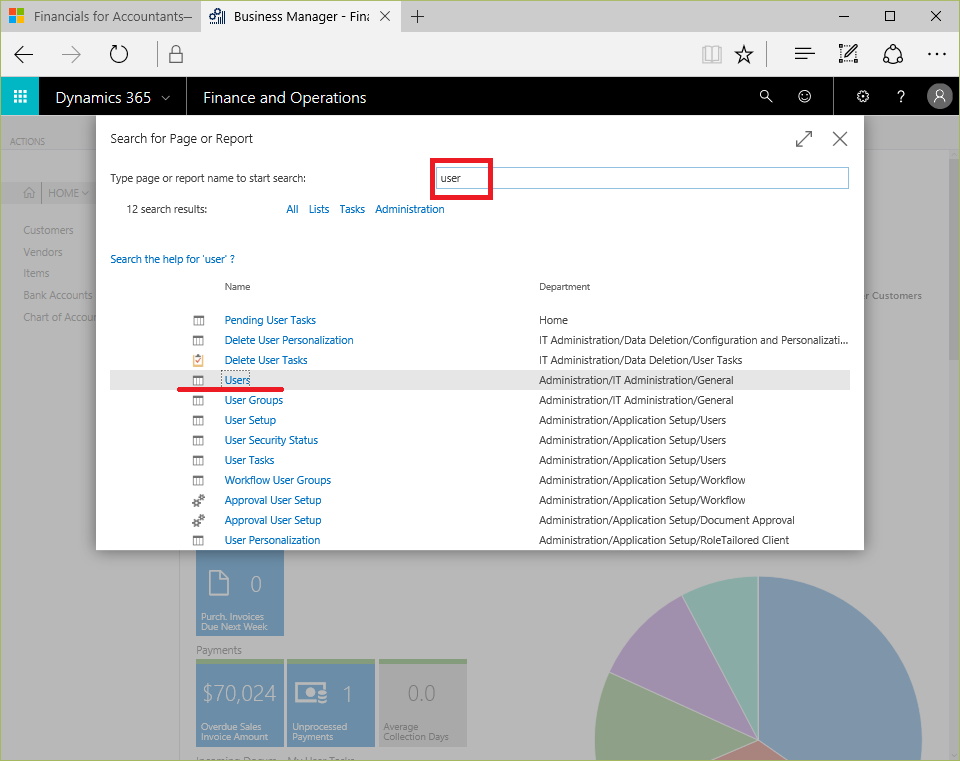Screen dimensions: 960x761
Task: Open the user account avatar icon
Action: tap(939, 96)
